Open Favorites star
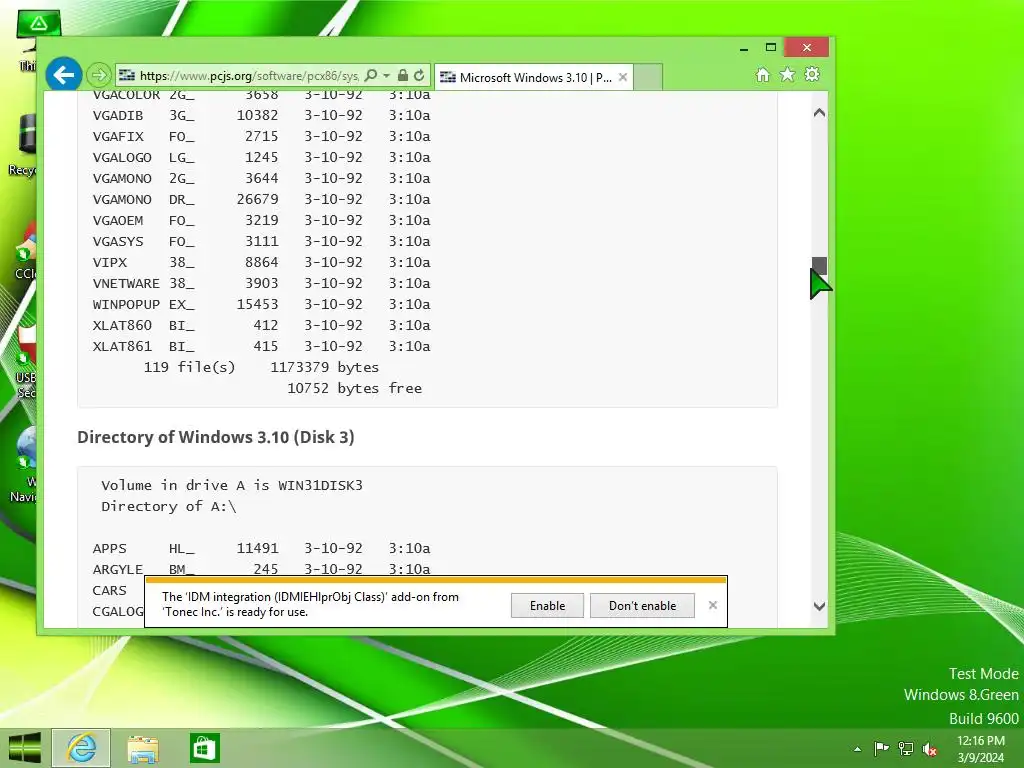1024x768 pixels. click(x=788, y=74)
